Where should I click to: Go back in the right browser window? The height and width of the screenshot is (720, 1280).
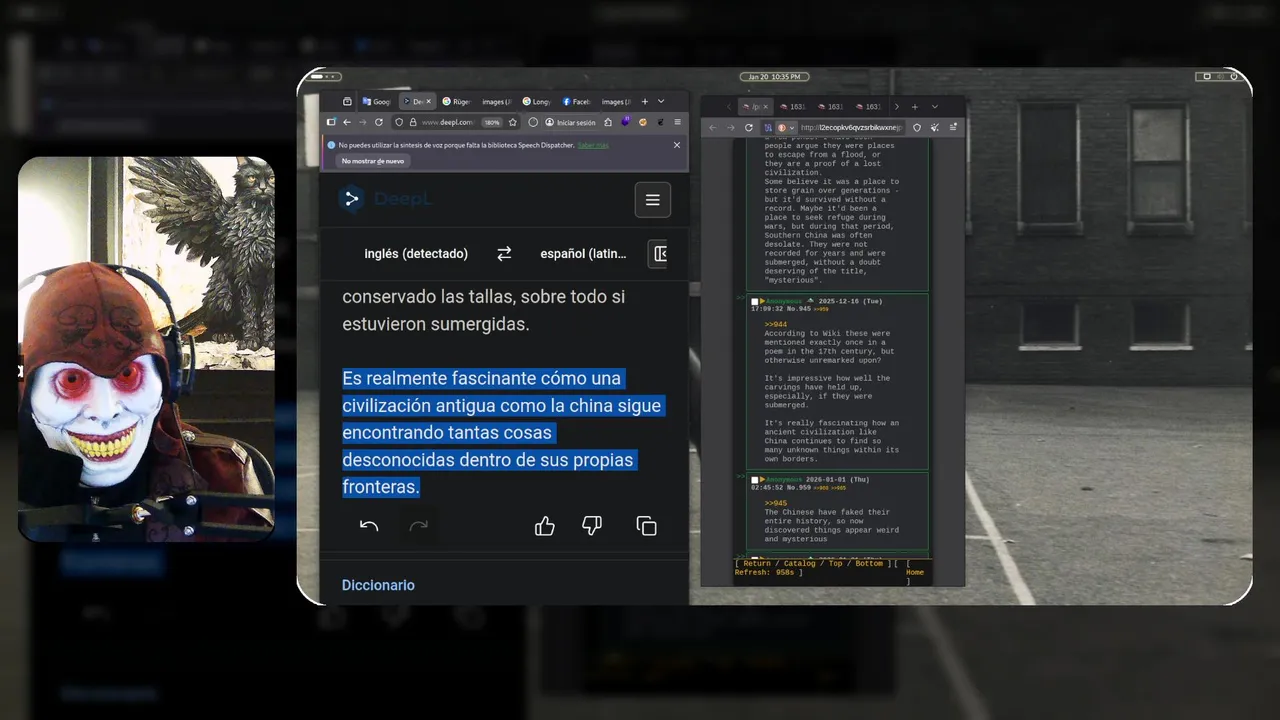click(713, 128)
